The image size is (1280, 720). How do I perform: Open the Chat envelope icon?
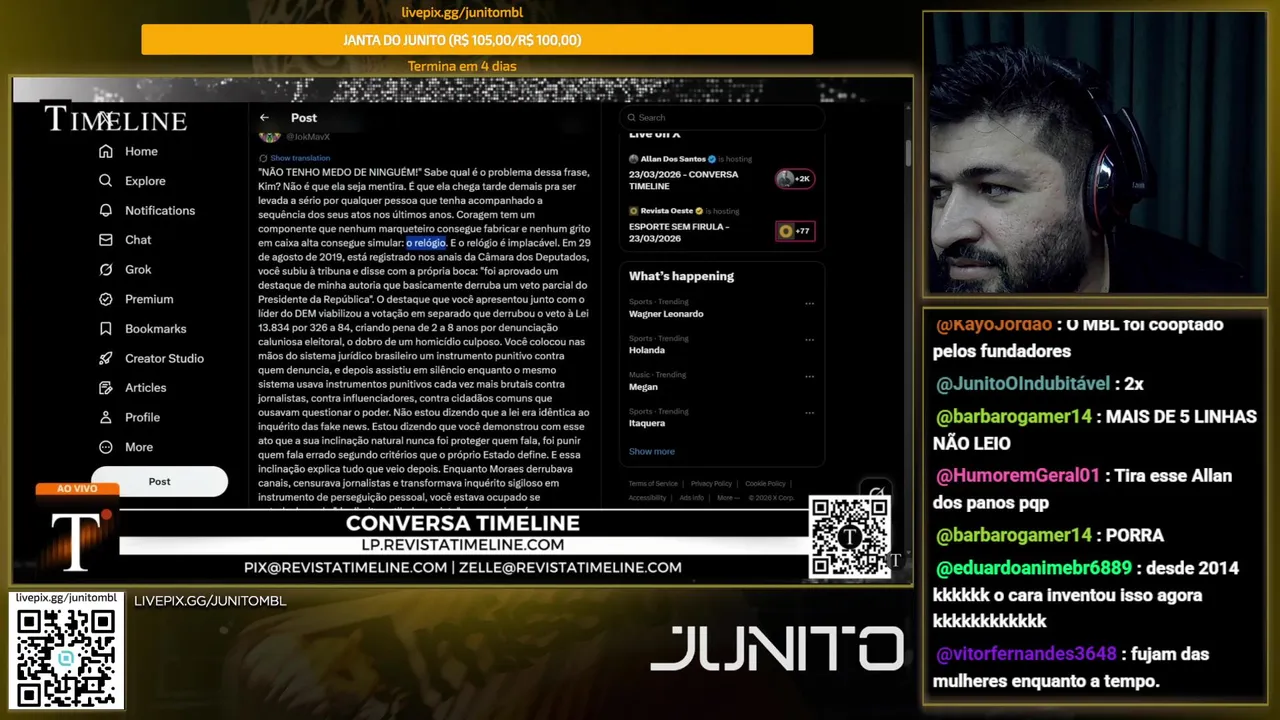coord(105,240)
